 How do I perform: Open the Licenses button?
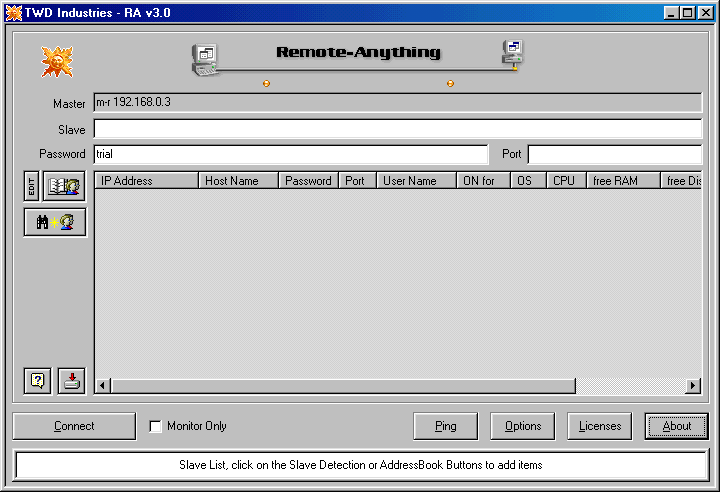click(x=600, y=426)
